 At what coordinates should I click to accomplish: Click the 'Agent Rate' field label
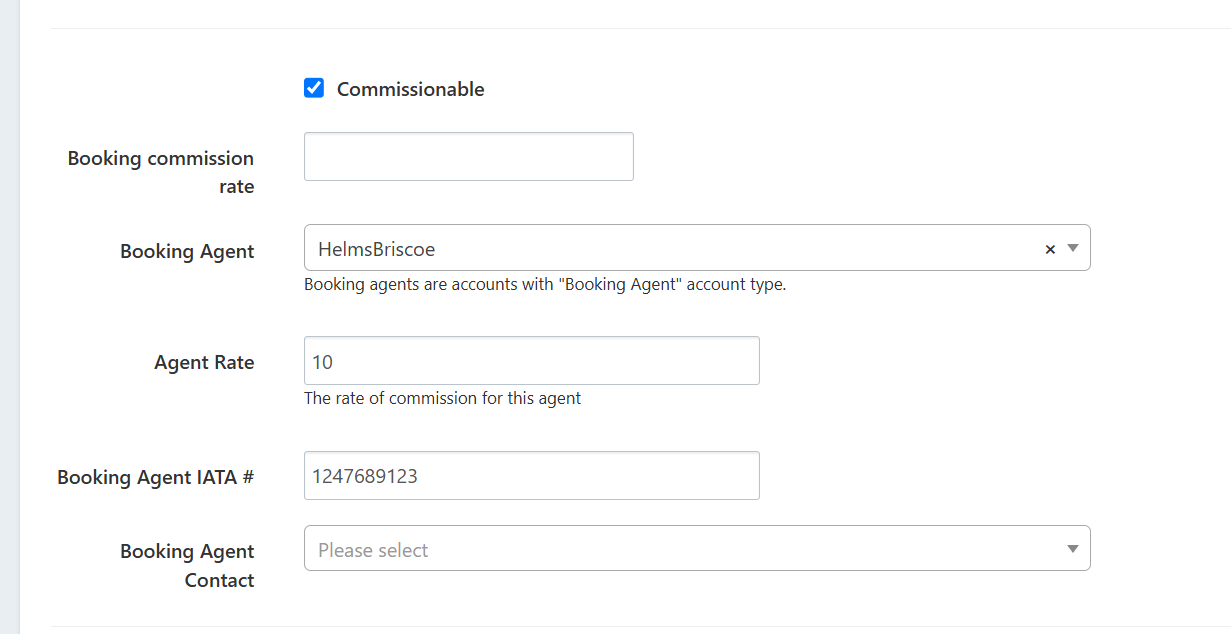click(x=204, y=362)
